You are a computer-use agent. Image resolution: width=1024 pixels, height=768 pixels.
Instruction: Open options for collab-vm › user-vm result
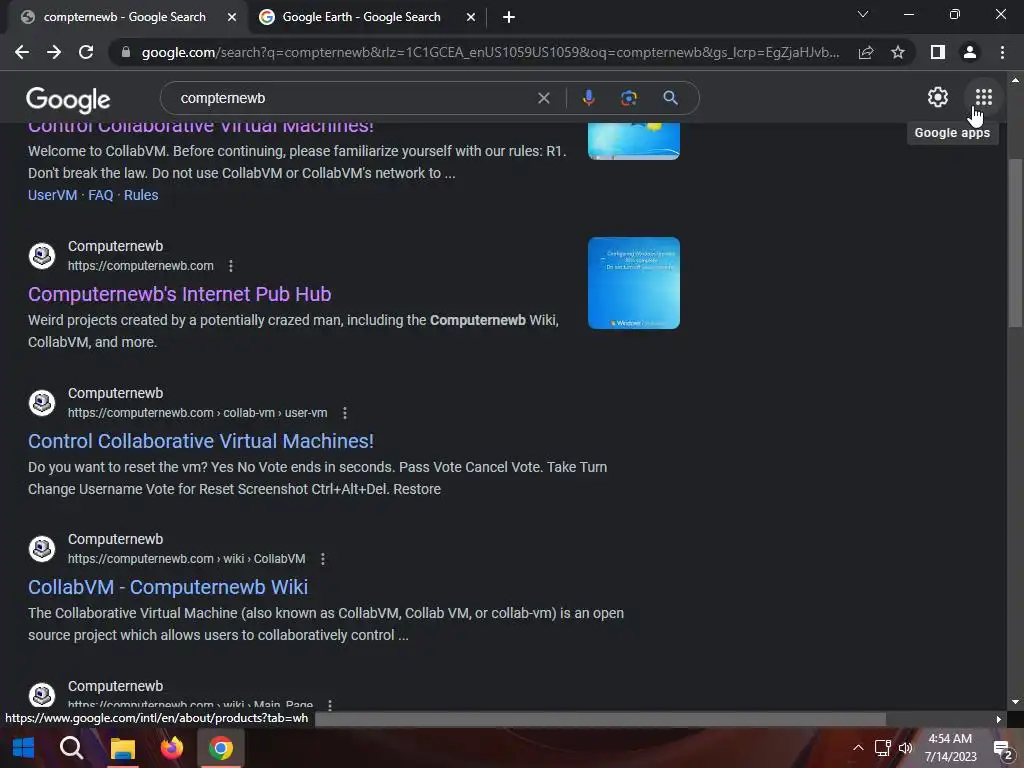345,413
